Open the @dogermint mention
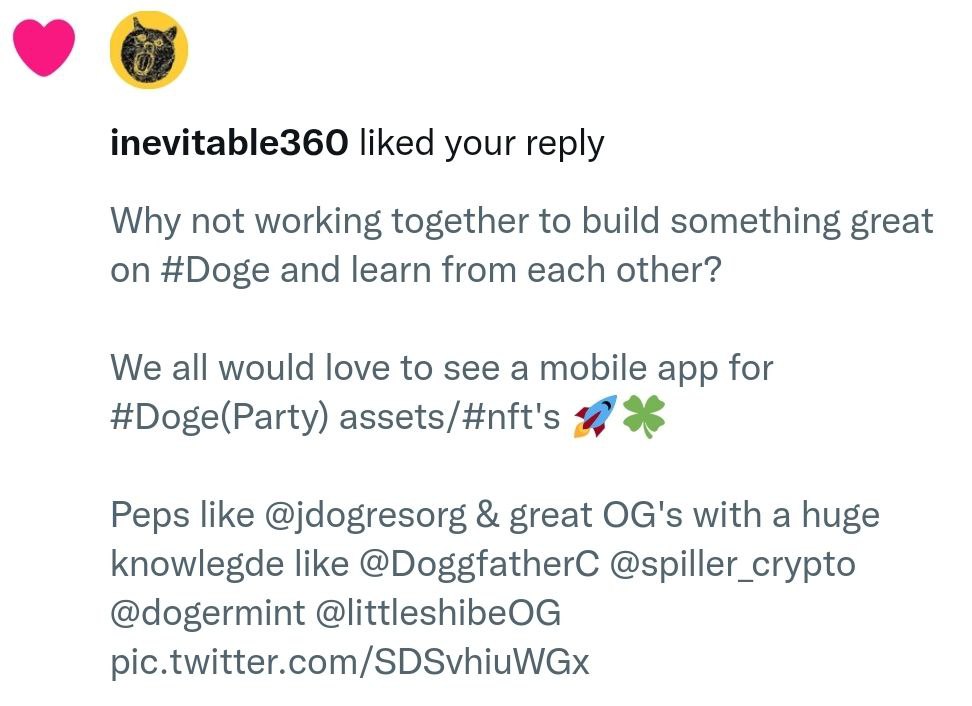The height and width of the screenshot is (706, 972). 208,613
